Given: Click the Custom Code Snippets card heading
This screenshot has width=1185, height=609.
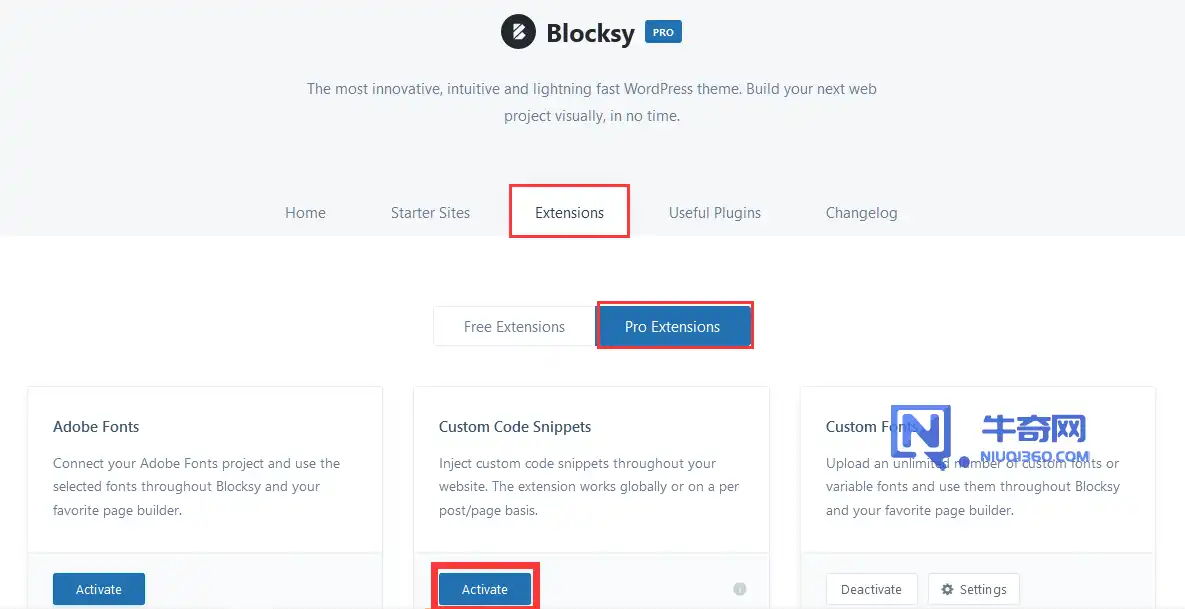Looking at the screenshot, I should click(515, 426).
